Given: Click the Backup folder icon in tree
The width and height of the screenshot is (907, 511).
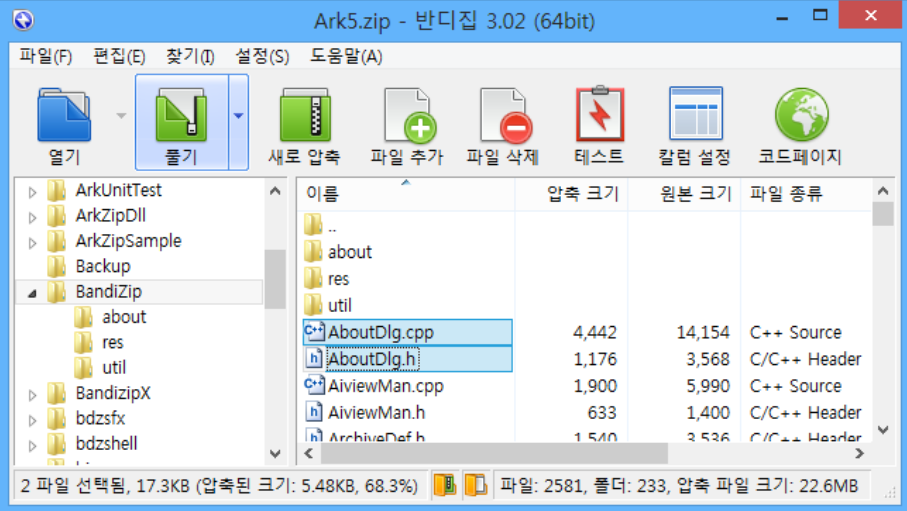Looking at the screenshot, I should (57, 266).
